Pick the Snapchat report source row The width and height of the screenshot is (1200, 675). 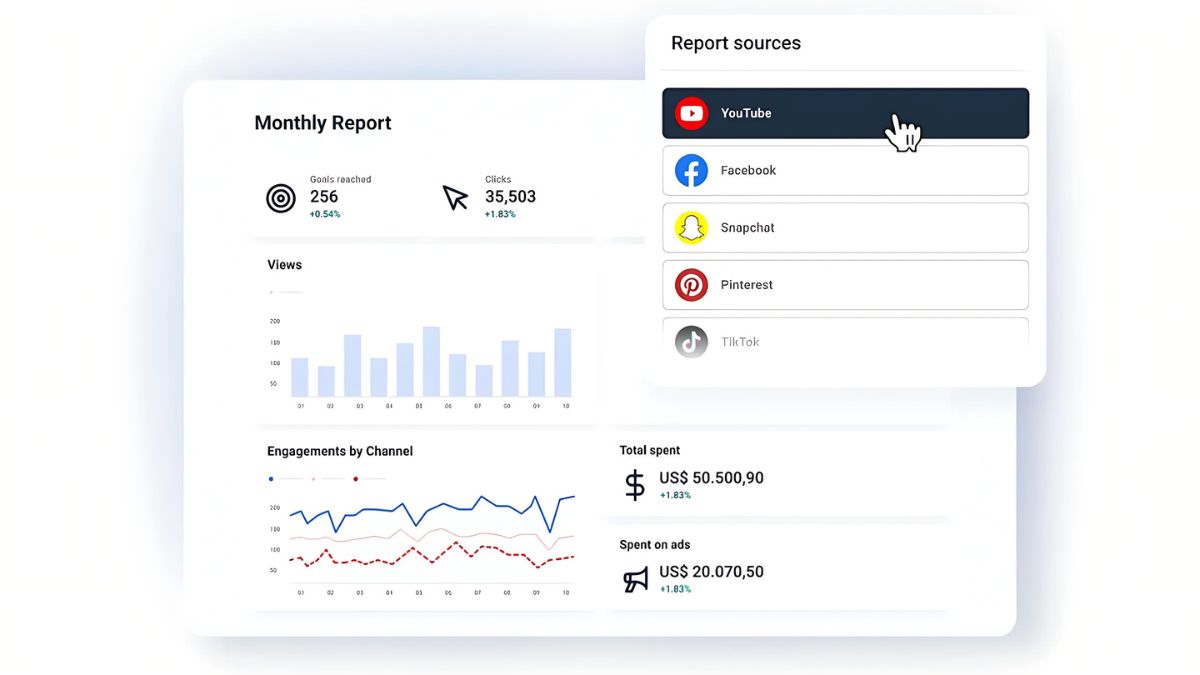pyautogui.click(x=845, y=228)
